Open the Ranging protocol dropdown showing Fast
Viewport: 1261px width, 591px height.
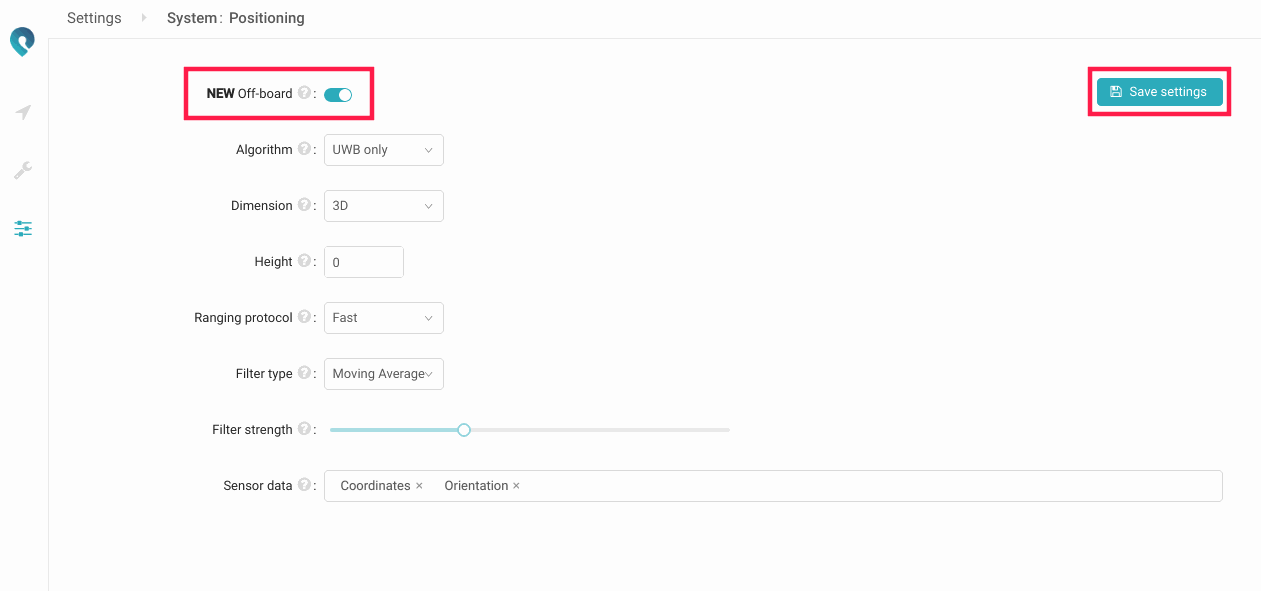click(x=383, y=318)
